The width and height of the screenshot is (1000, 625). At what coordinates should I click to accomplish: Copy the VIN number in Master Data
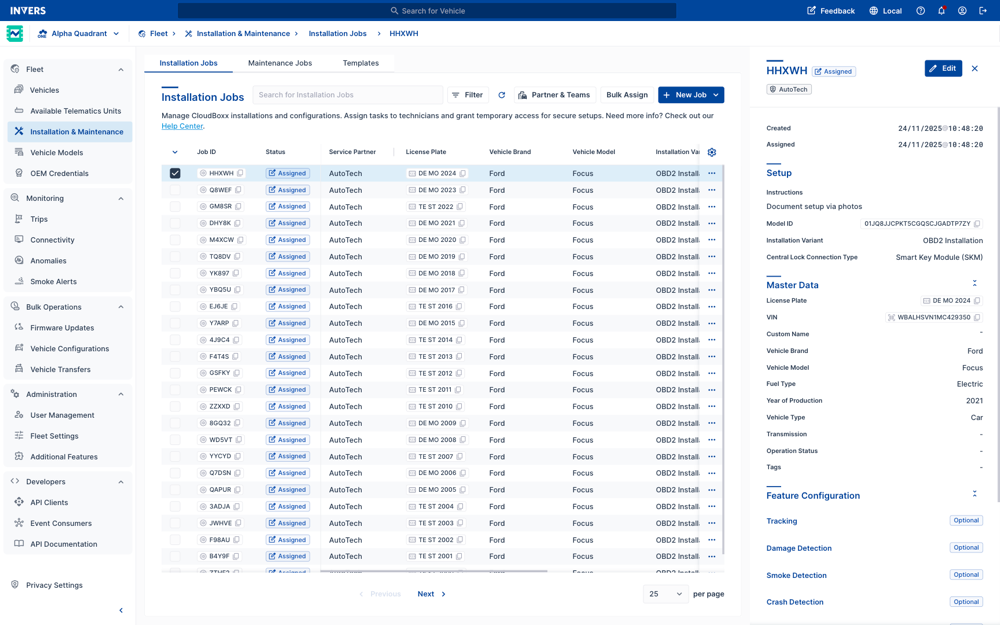click(x=977, y=317)
